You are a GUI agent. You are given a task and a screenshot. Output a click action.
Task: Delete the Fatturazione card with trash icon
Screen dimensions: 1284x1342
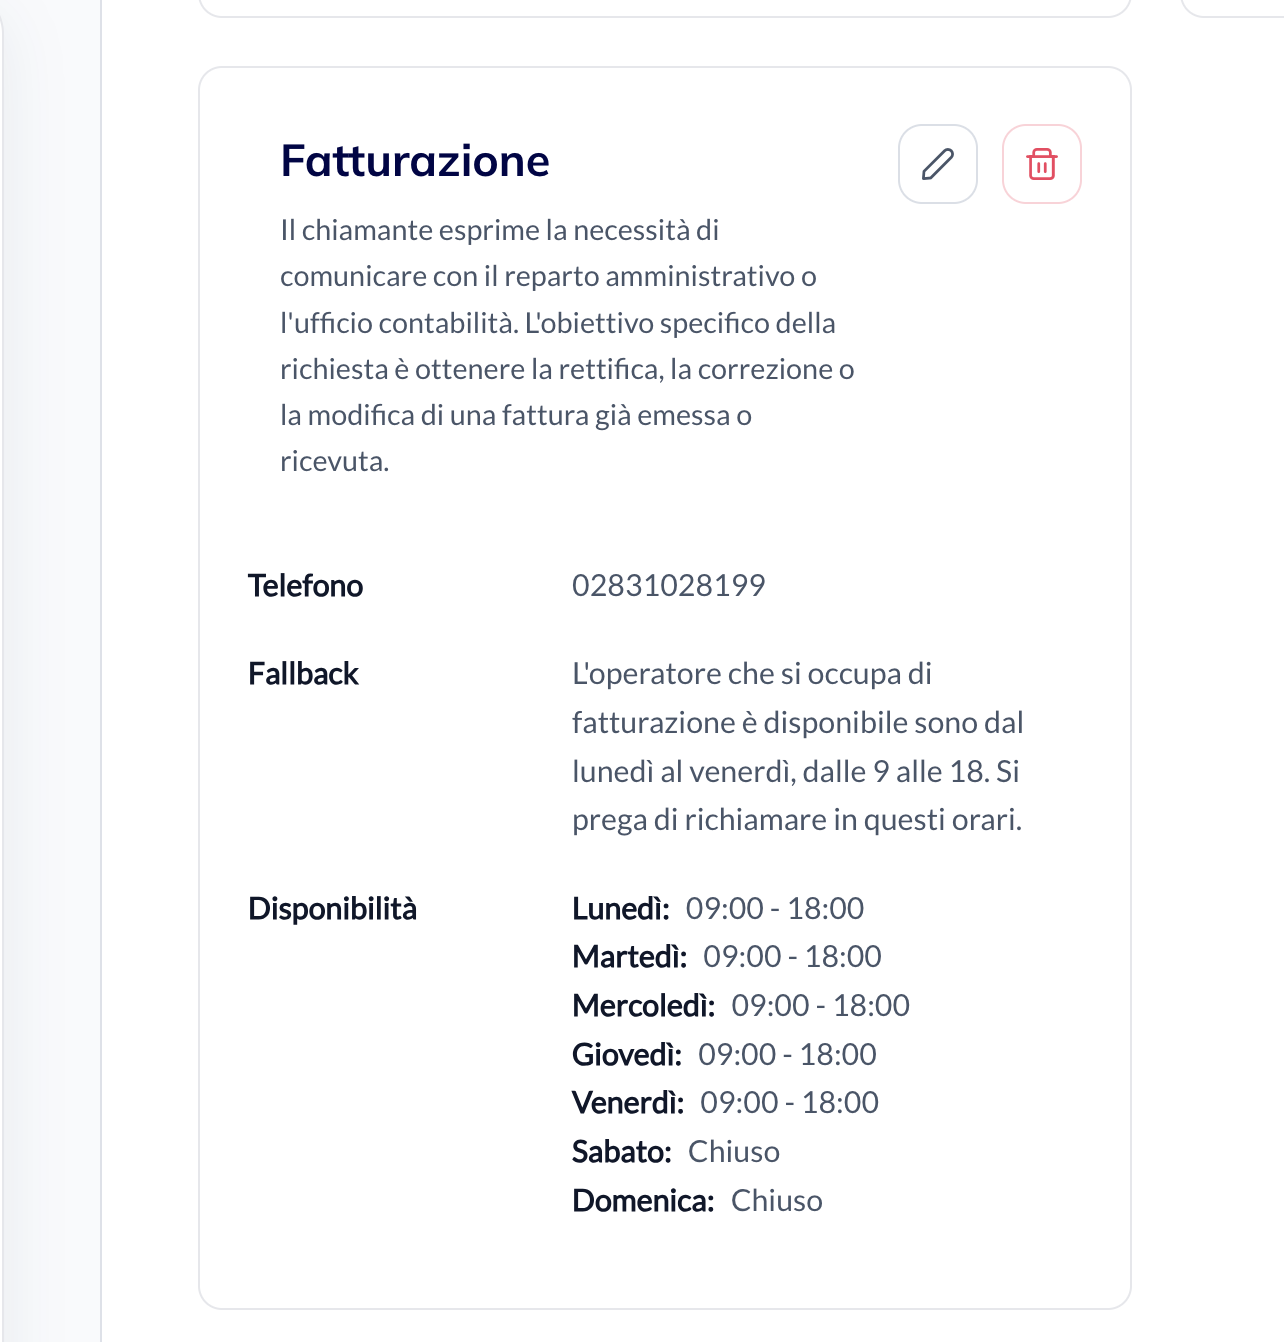tap(1041, 164)
